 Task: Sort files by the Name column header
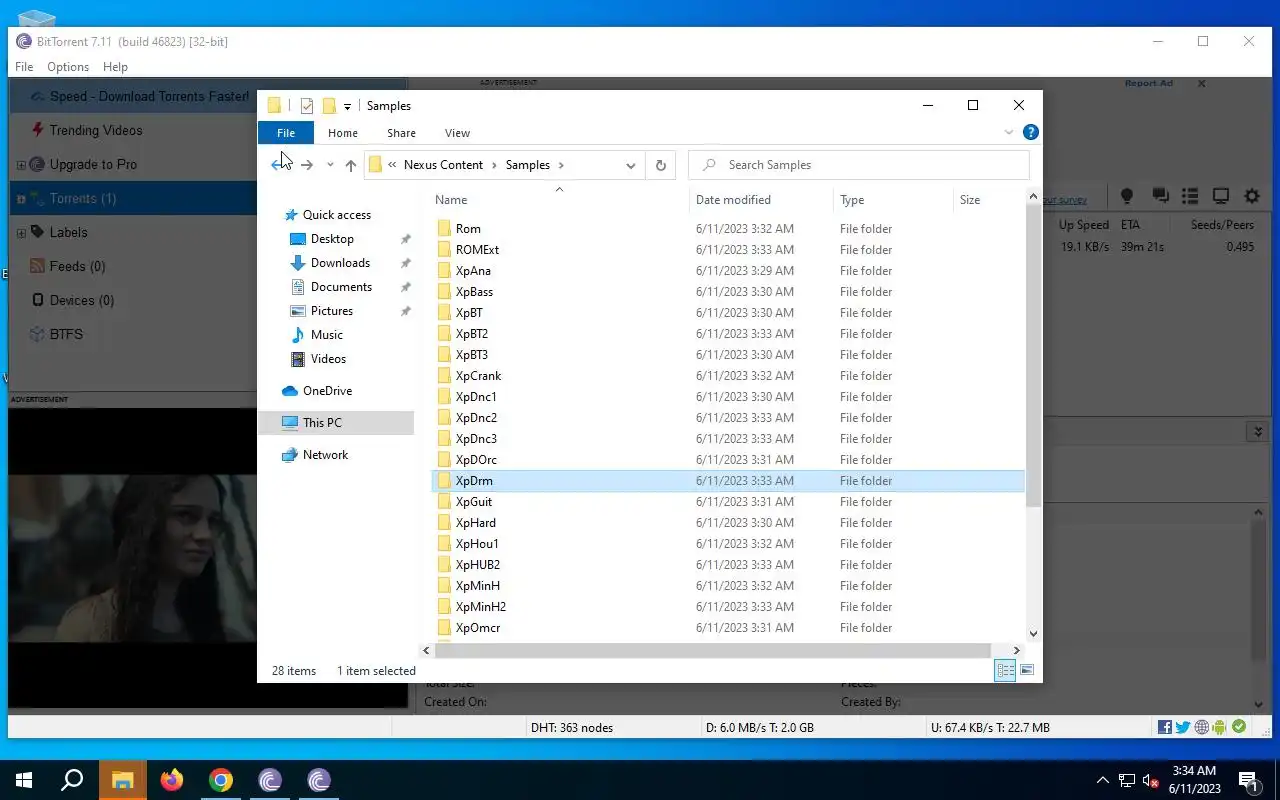451,200
